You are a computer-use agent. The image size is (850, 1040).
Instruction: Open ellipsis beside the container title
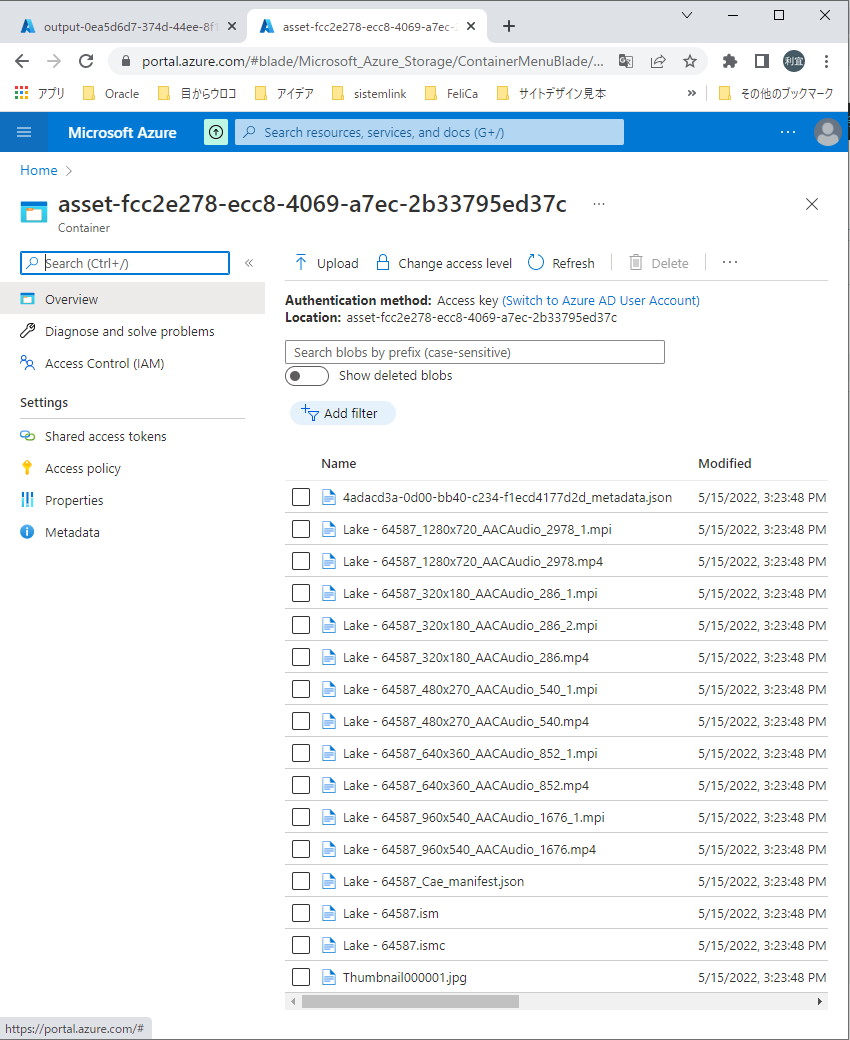(x=599, y=204)
